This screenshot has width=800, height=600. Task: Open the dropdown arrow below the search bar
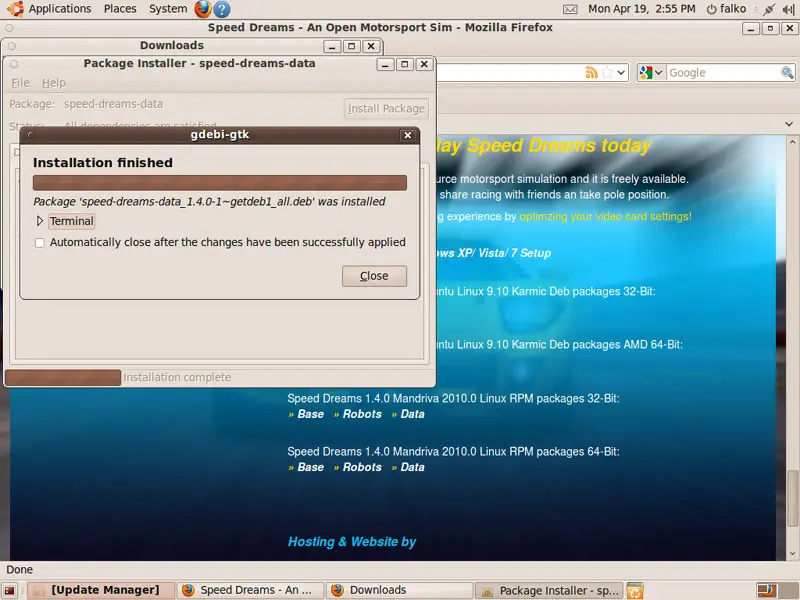coord(789,124)
